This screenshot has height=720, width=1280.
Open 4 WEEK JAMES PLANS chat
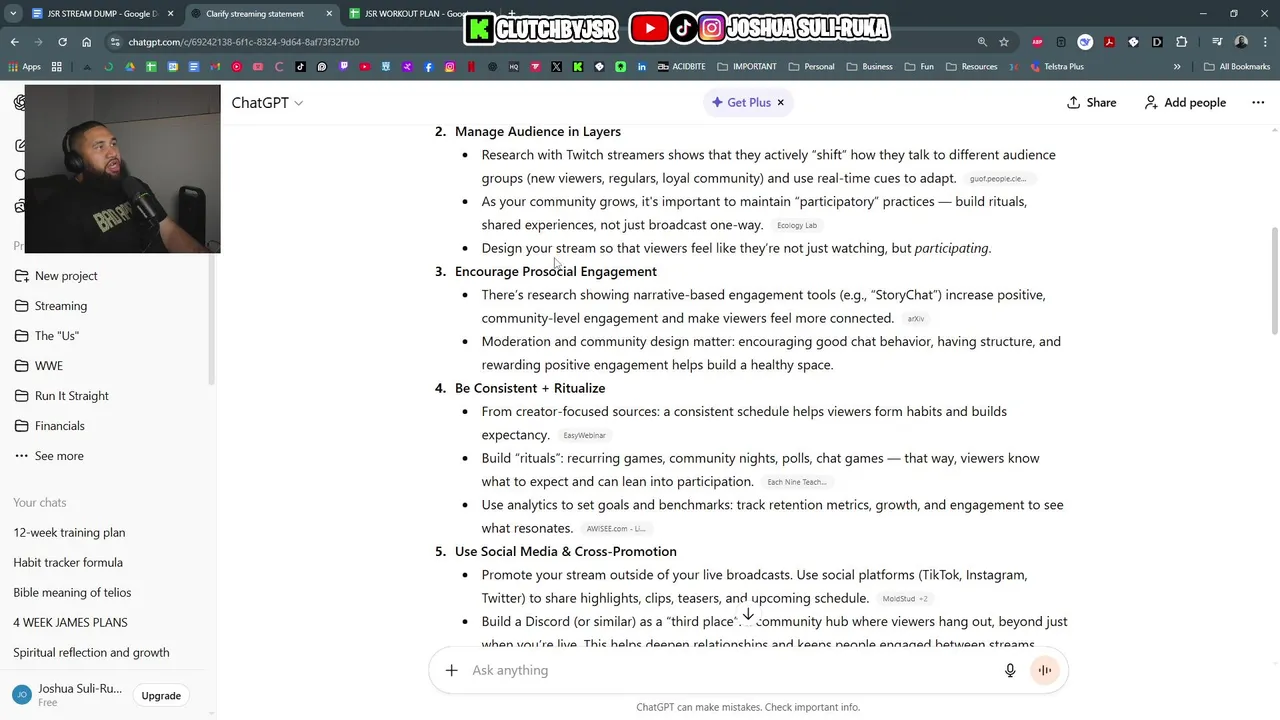pos(70,622)
